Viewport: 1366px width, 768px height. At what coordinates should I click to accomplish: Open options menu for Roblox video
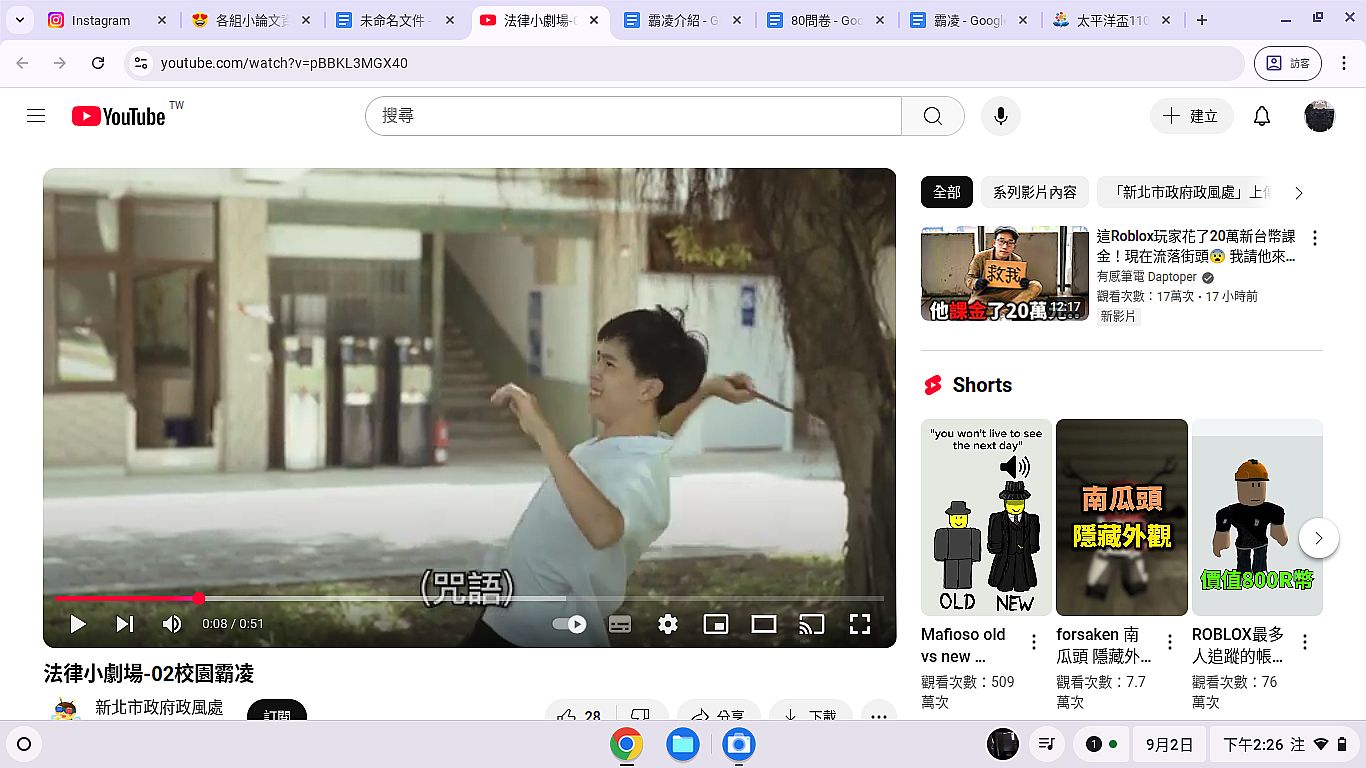(1315, 238)
